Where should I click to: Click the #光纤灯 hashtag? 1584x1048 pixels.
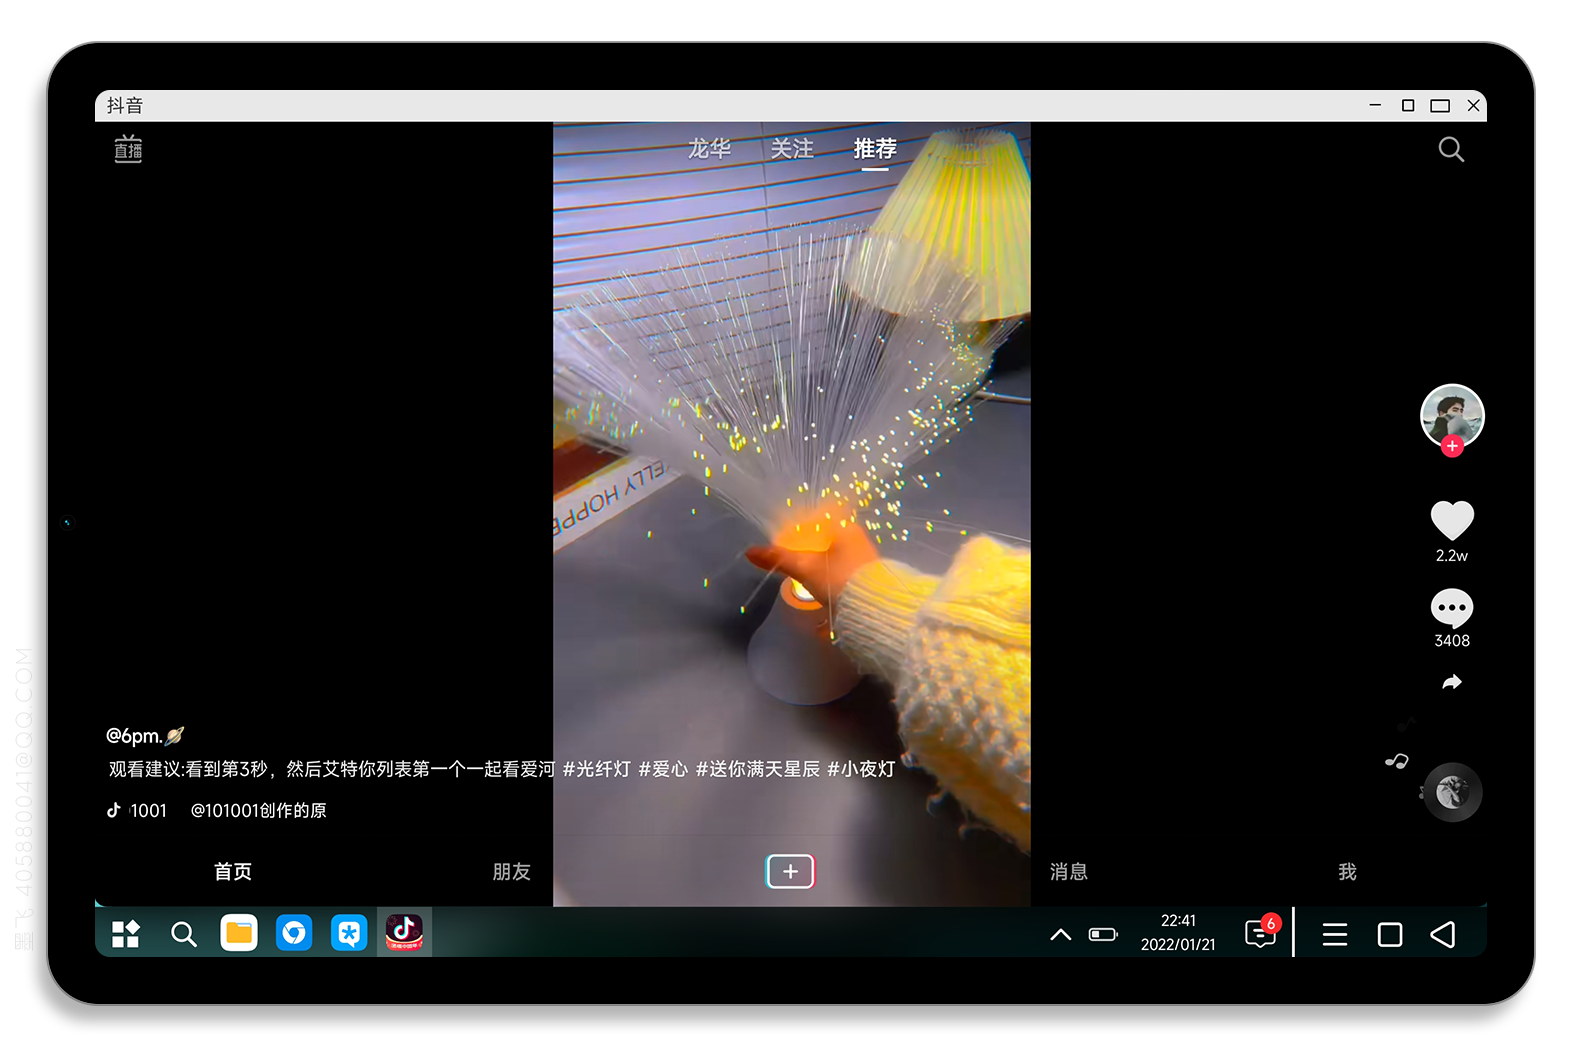click(x=597, y=769)
